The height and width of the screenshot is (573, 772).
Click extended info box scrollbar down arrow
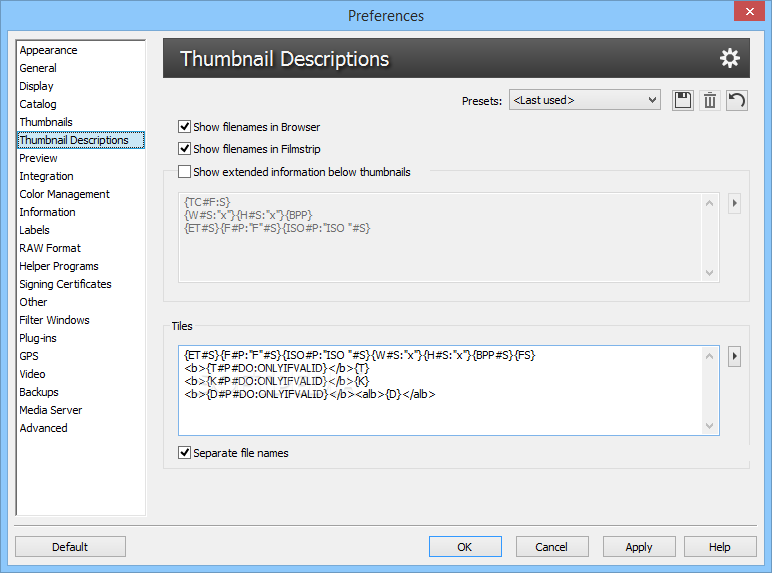(x=709, y=273)
